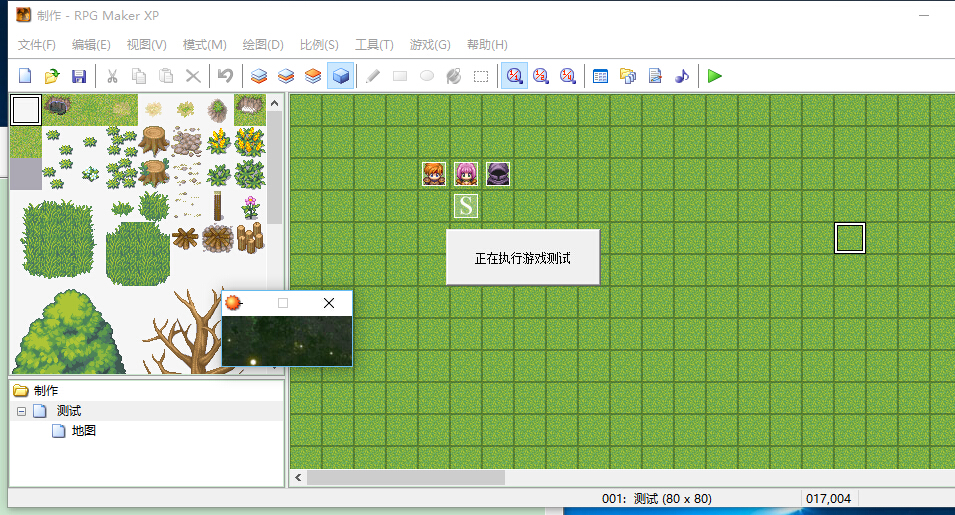Collapse the 测试 map tree node

click(21, 412)
